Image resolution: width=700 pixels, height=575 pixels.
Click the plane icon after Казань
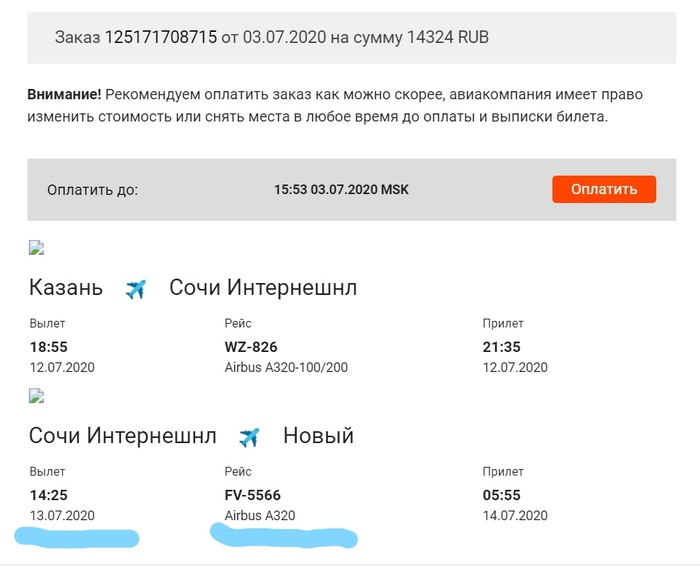pyautogui.click(x=136, y=289)
